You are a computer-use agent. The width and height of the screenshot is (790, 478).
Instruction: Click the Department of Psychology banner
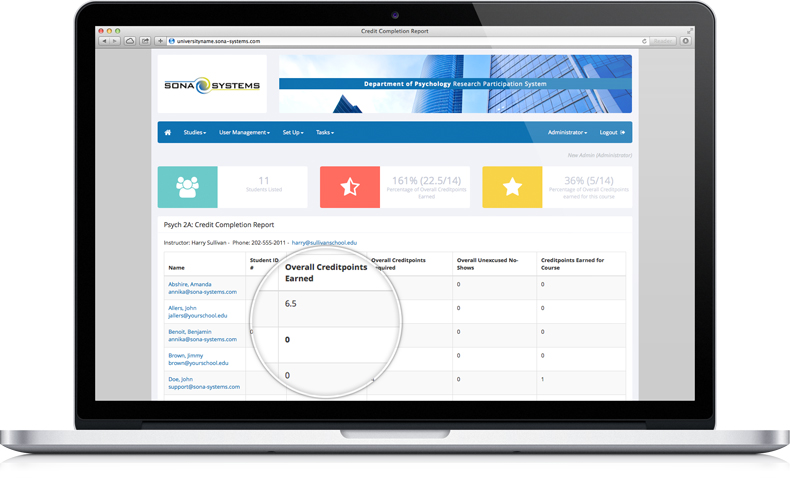pos(455,84)
